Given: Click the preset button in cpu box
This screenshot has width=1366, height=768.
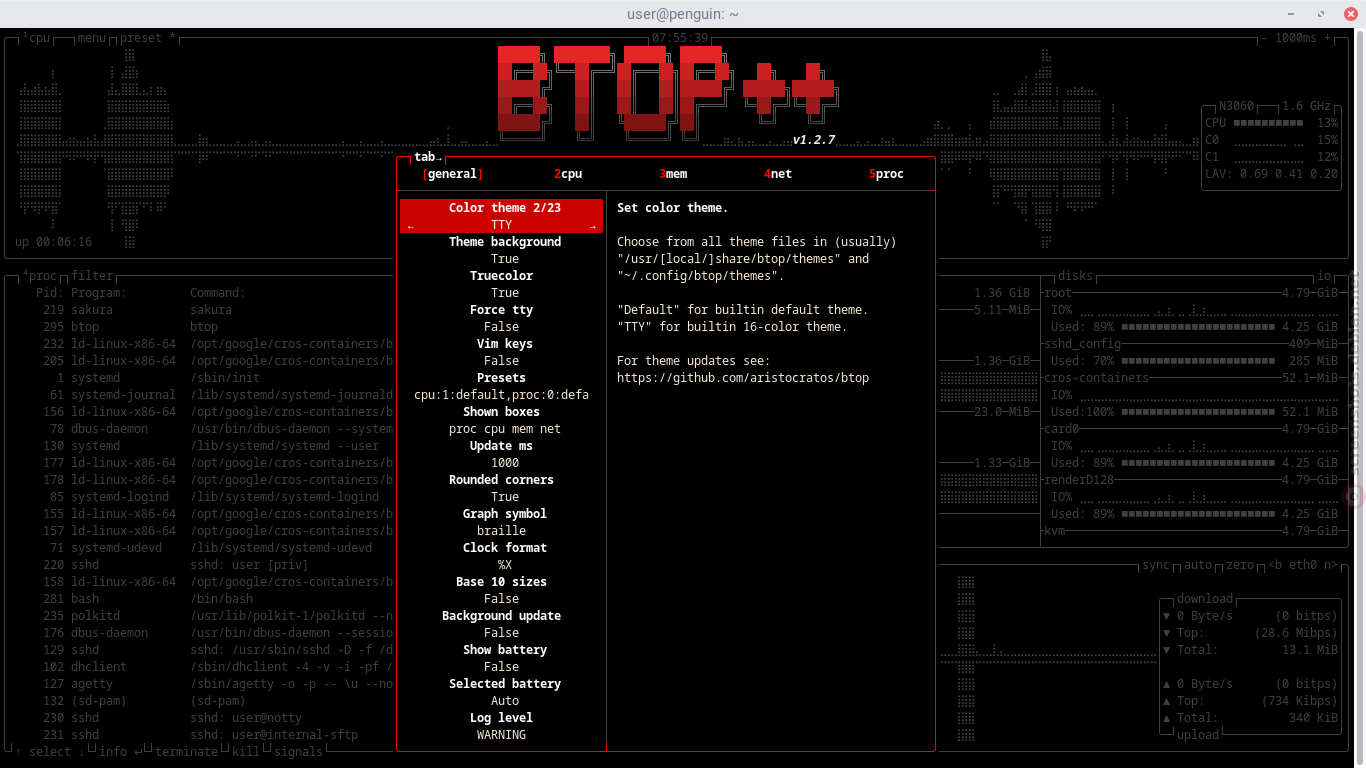Looking at the screenshot, I should (x=147, y=38).
